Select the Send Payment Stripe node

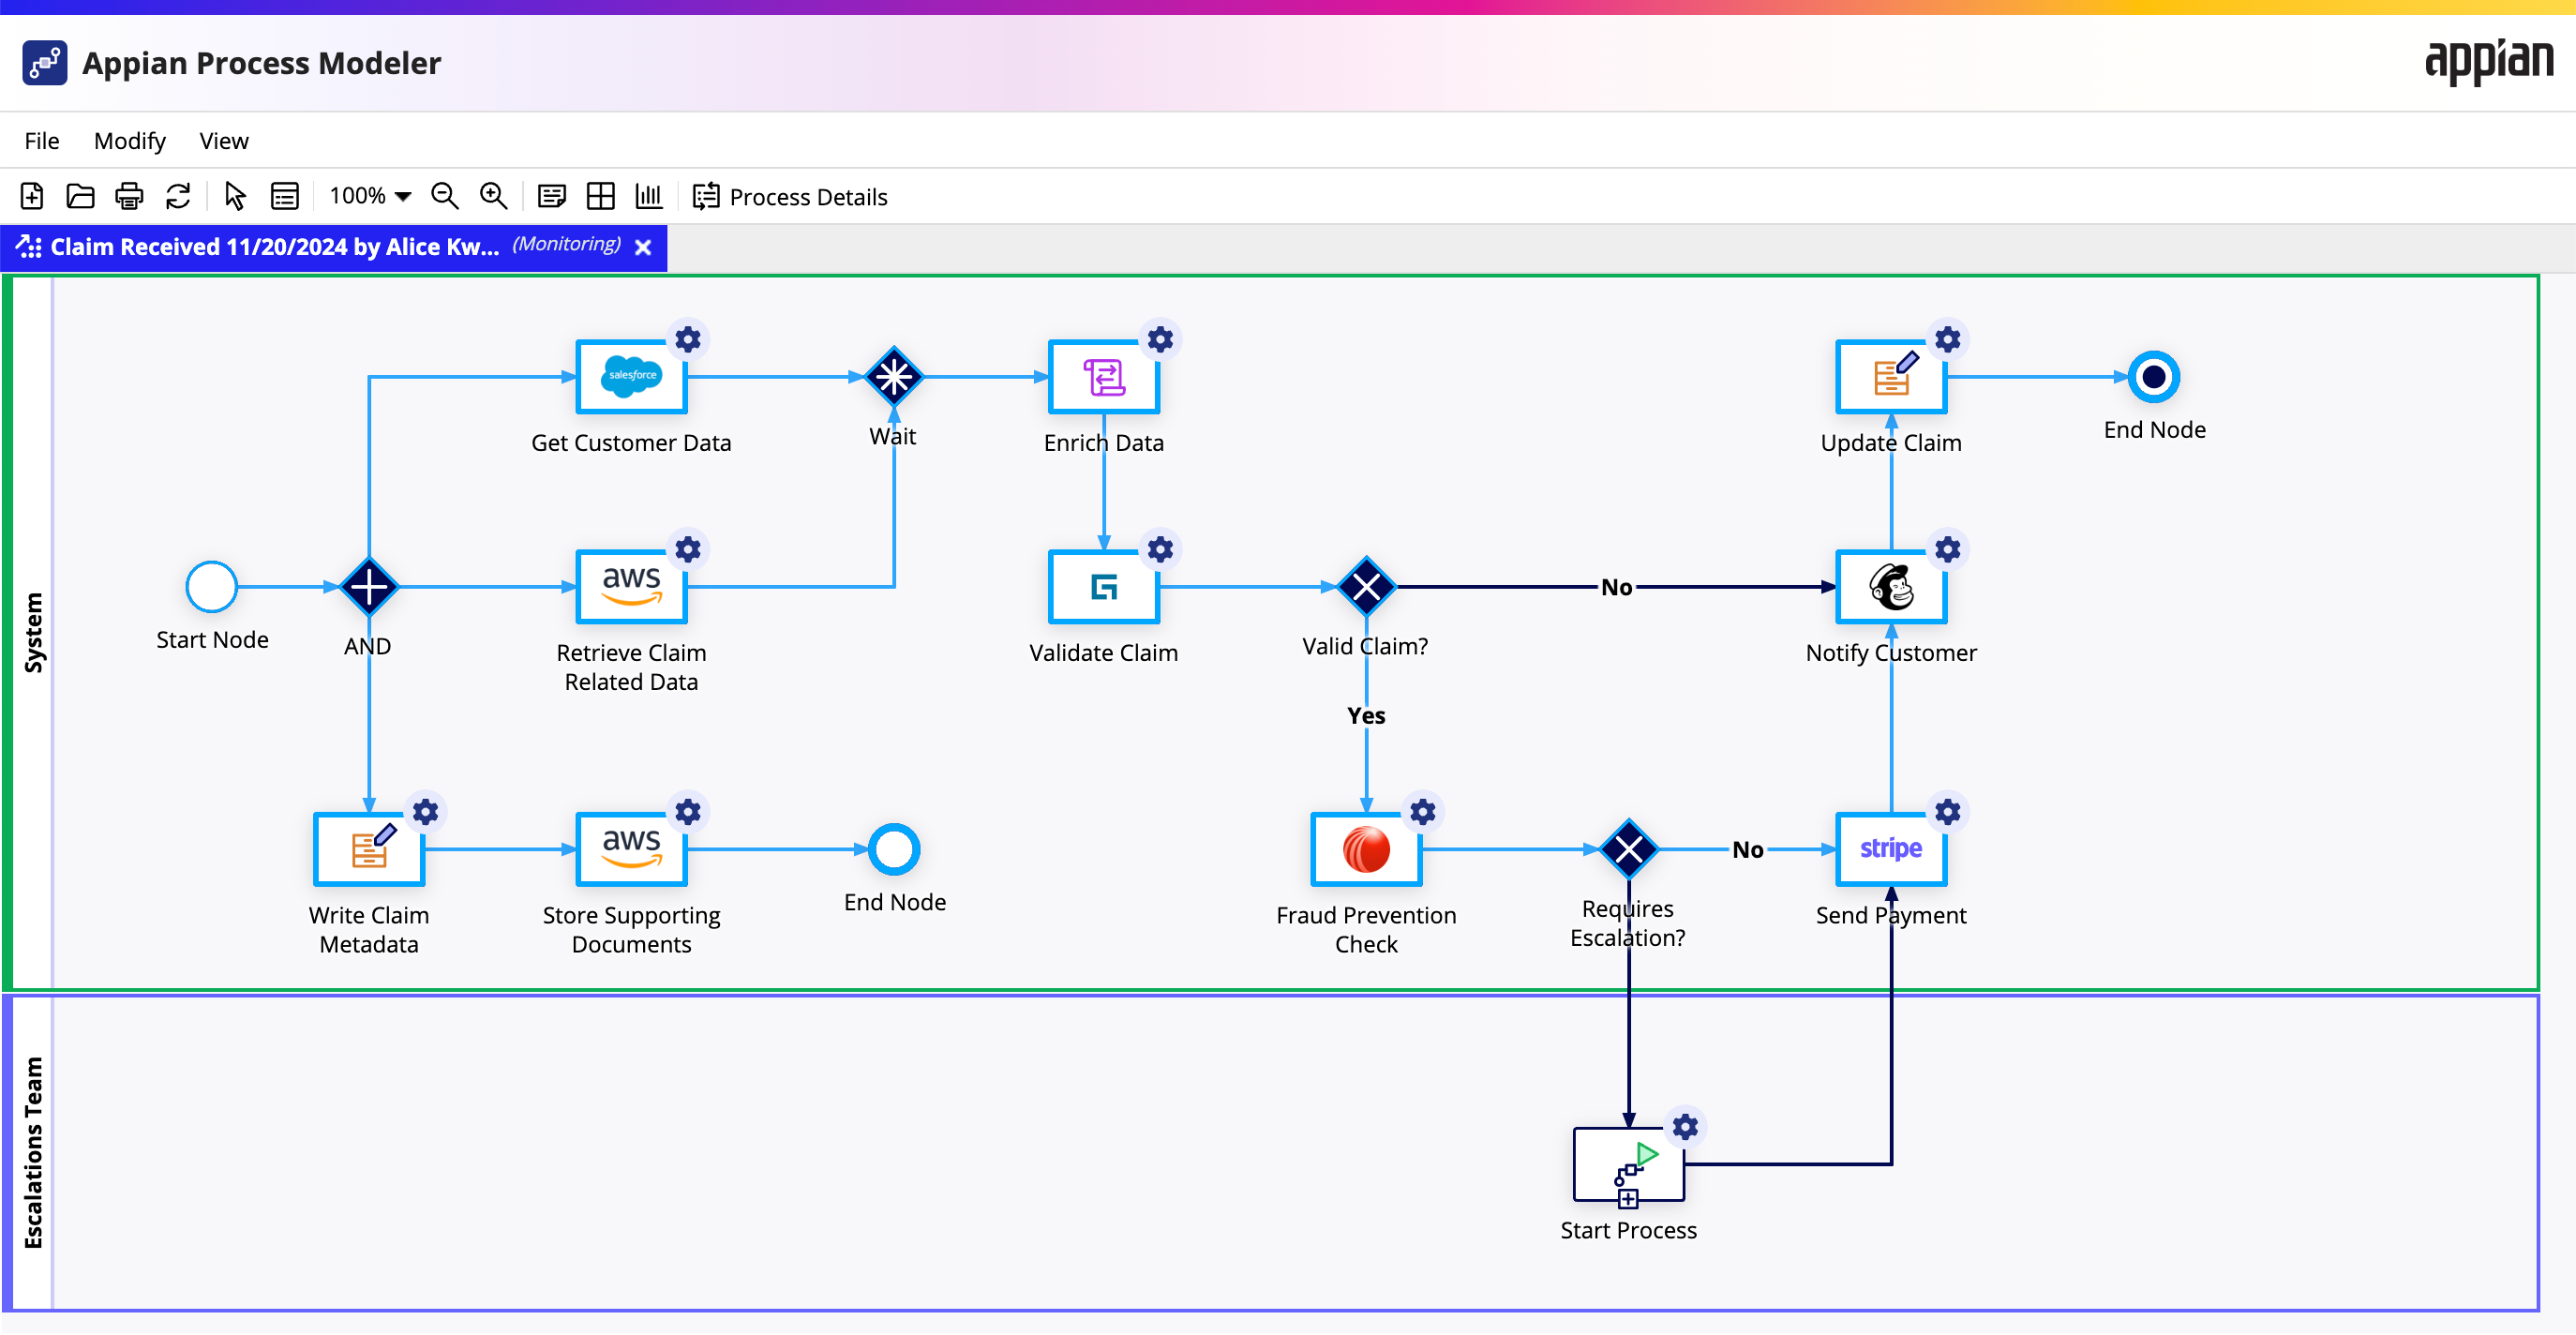pyautogui.click(x=1892, y=850)
